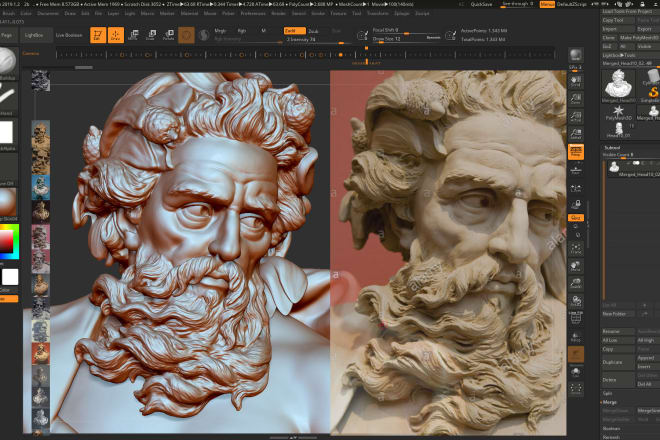
Task: Click the Rotate view icon
Action: coord(576,302)
